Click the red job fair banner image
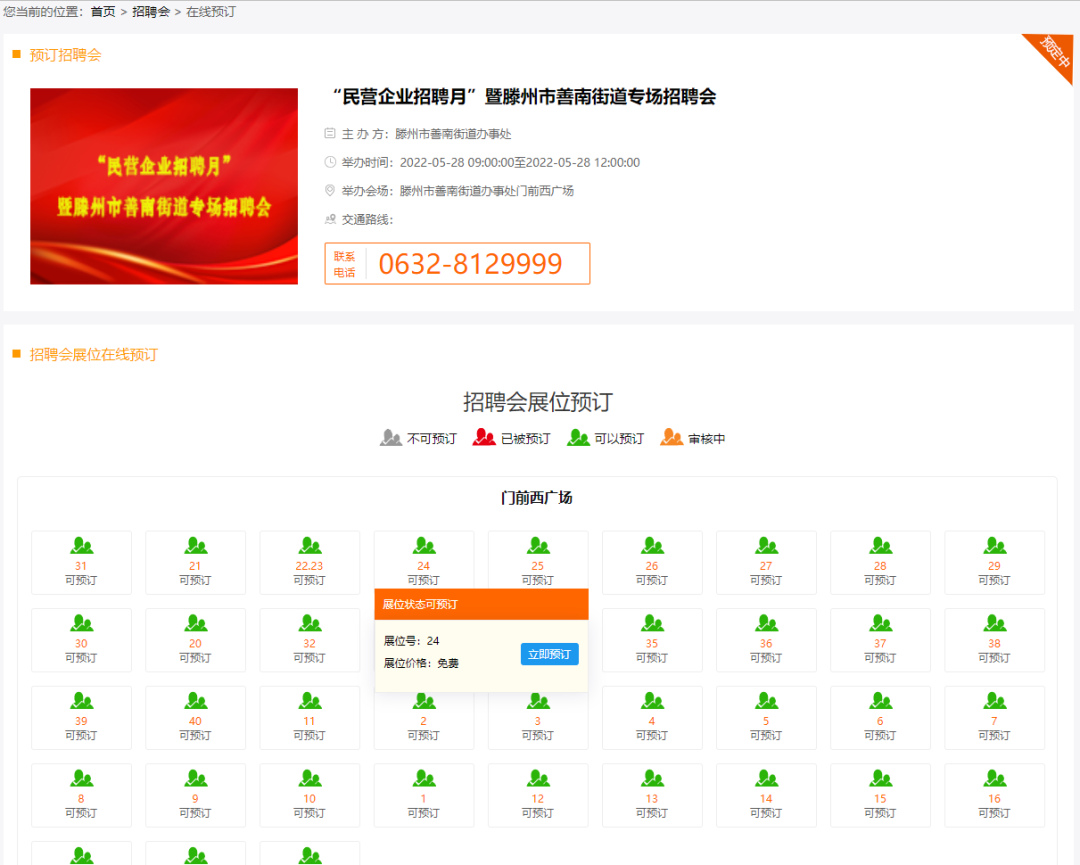The height and width of the screenshot is (865, 1080). [164, 186]
